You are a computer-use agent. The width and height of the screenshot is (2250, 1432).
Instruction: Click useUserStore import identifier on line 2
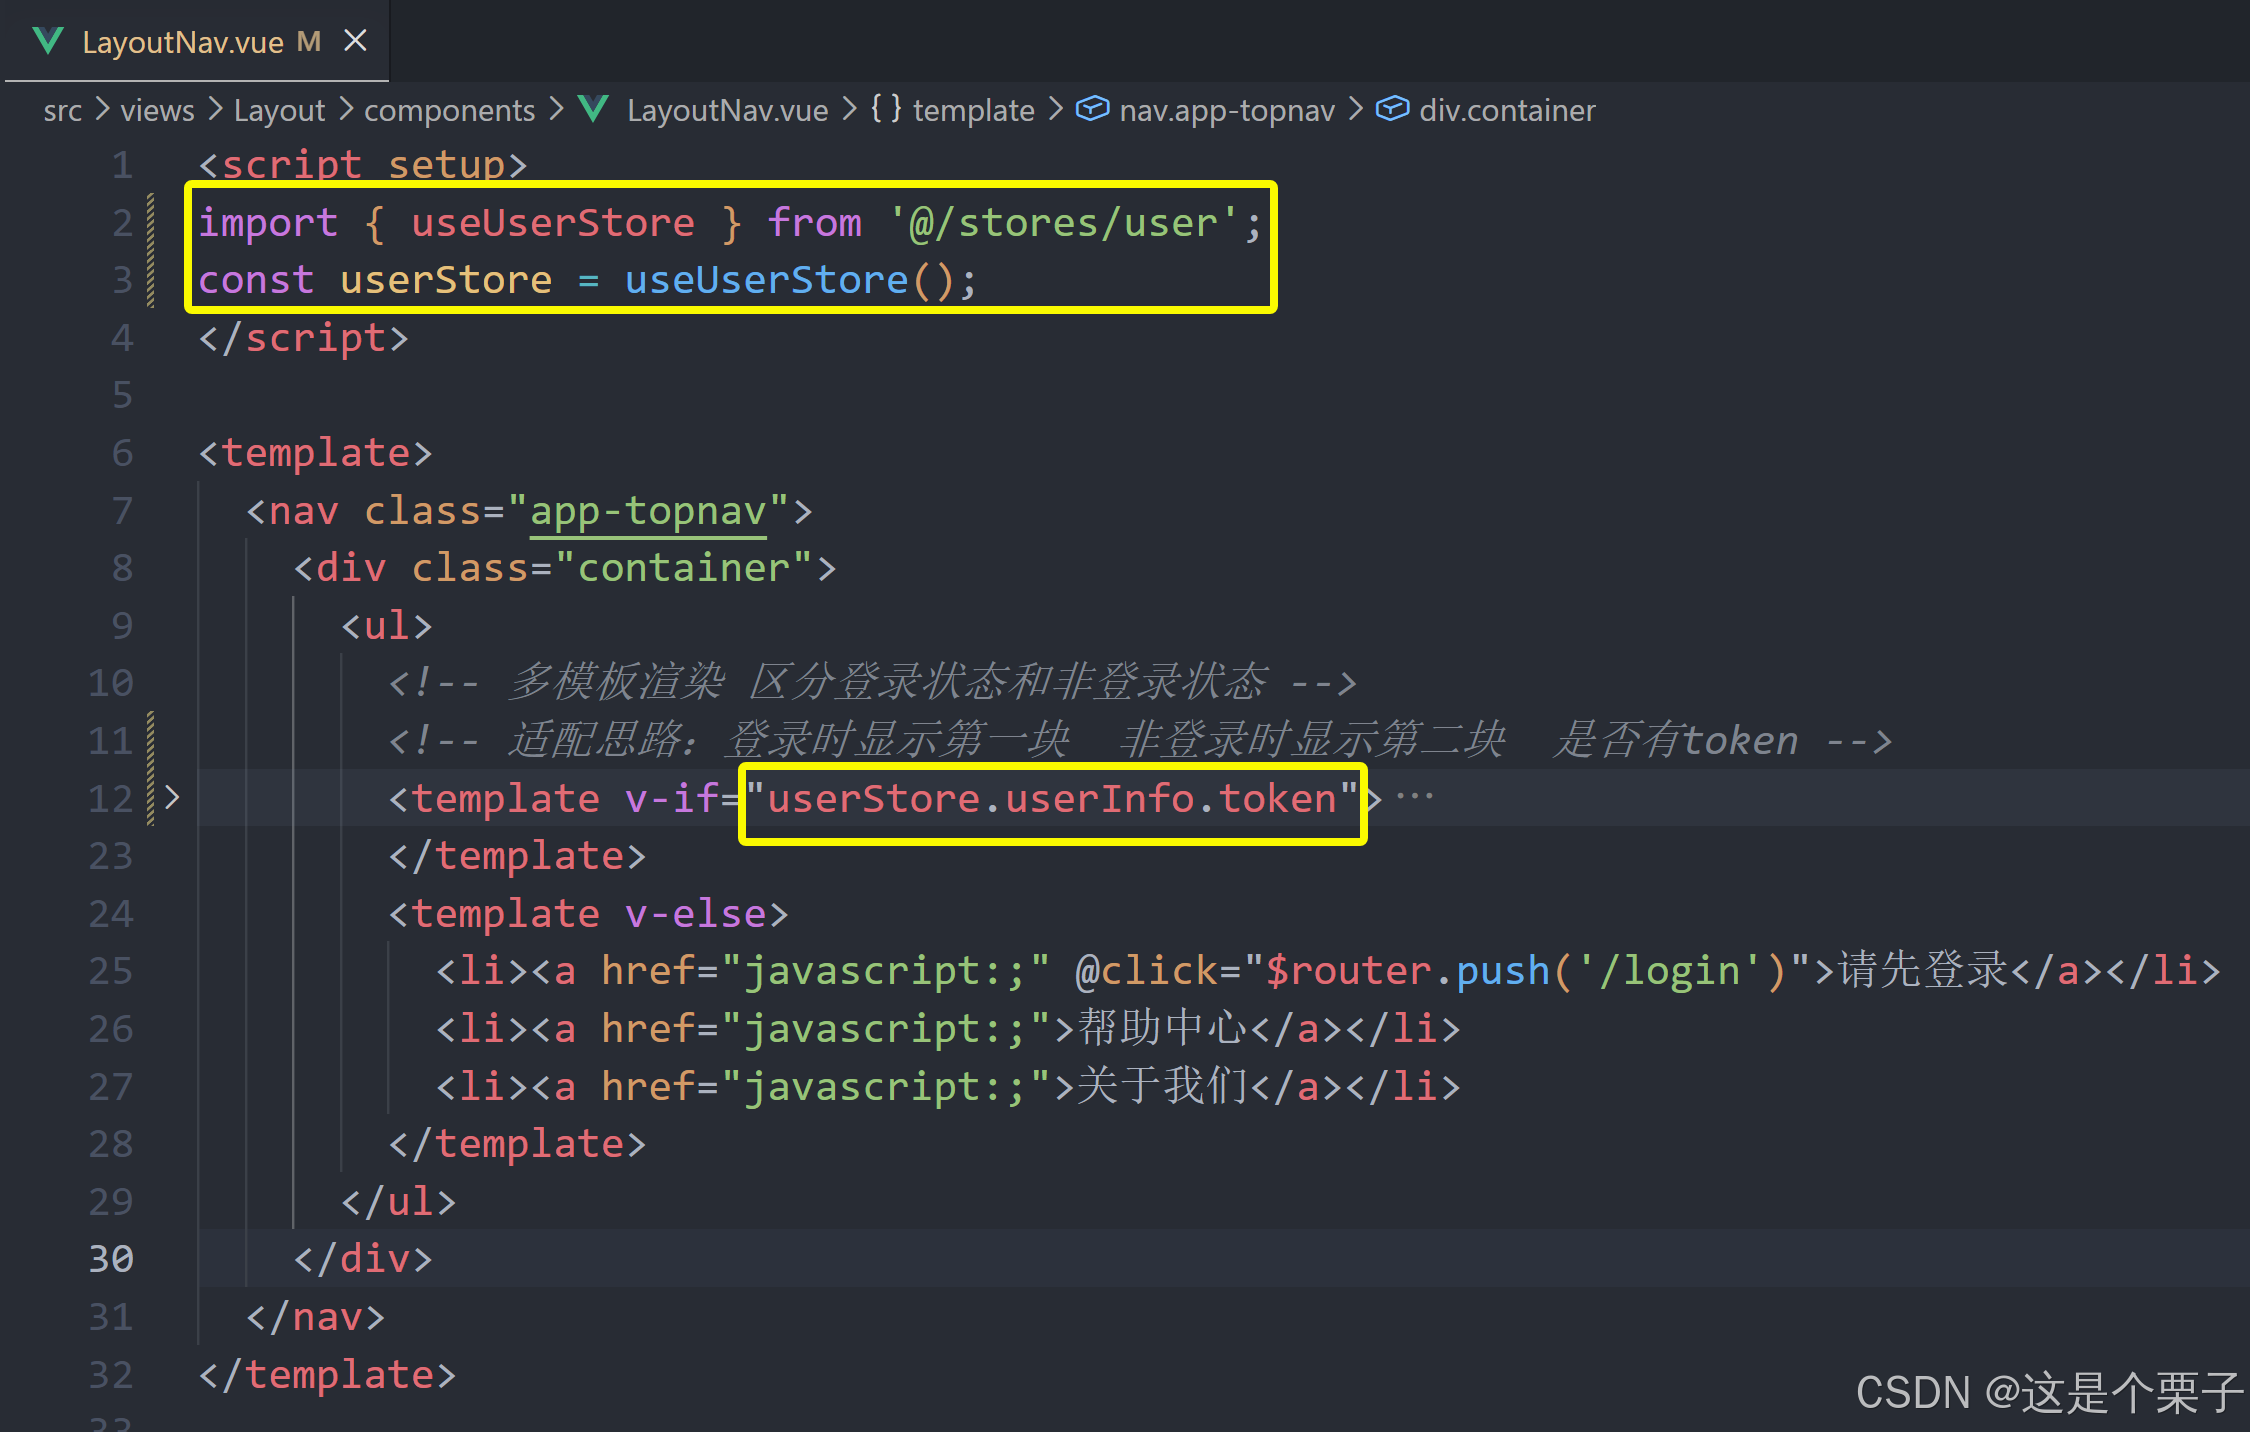552,223
